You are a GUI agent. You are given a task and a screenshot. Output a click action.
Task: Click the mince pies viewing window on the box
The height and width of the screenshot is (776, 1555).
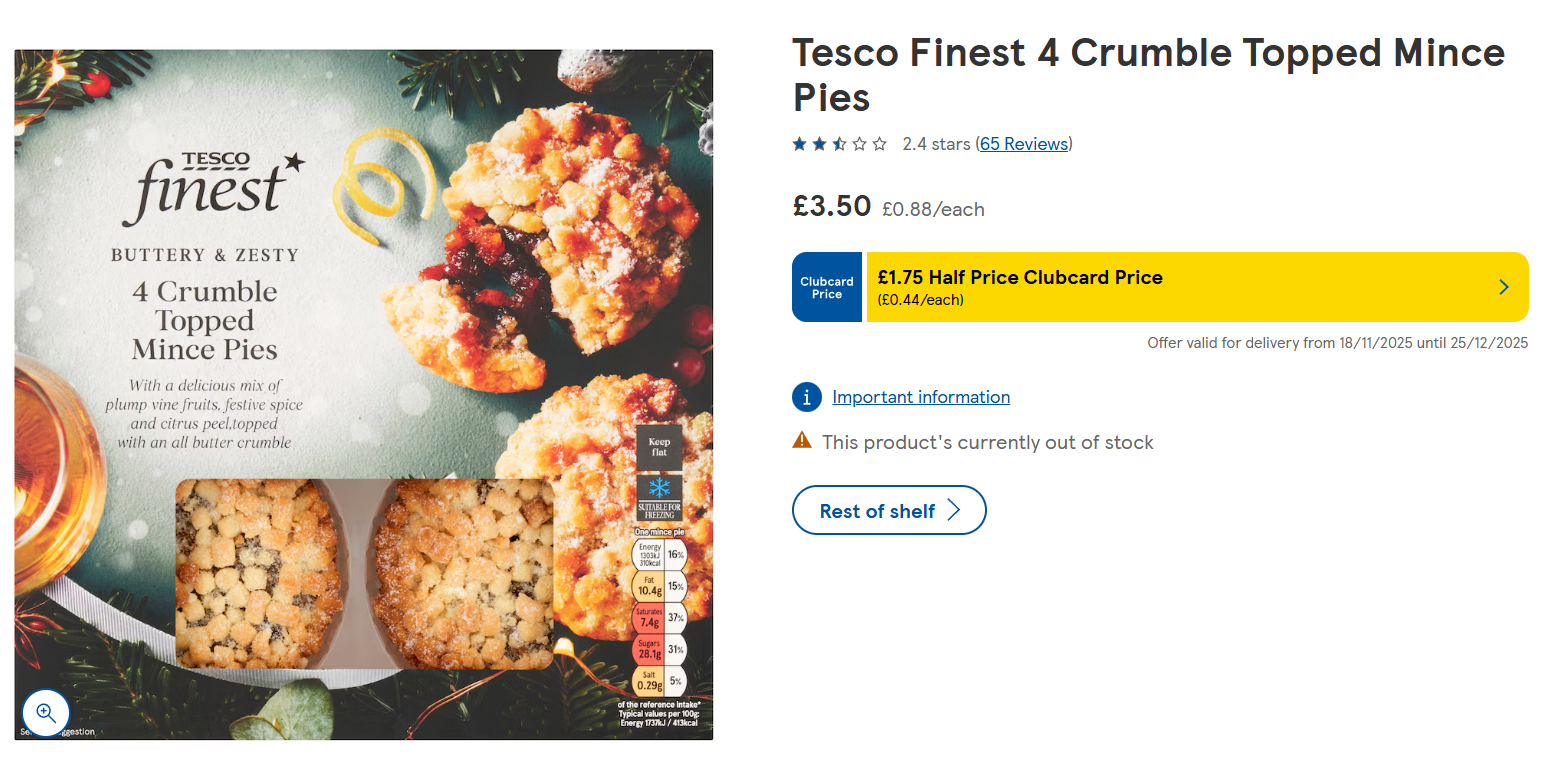364,573
